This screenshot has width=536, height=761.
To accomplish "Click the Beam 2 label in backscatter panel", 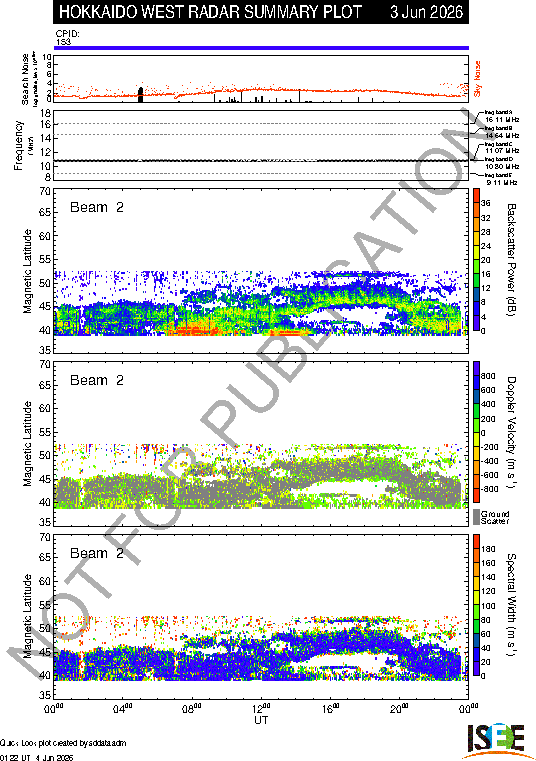I will 97,207.
